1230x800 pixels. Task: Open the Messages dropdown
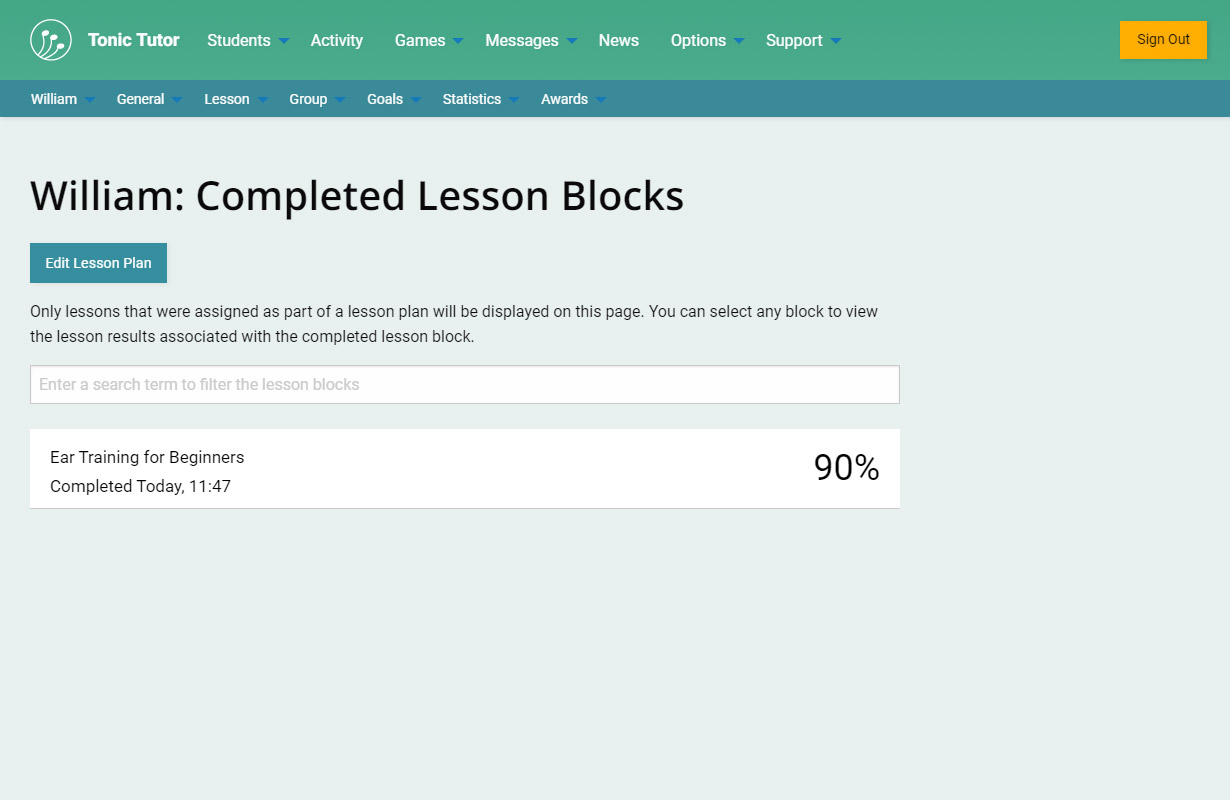click(530, 40)
